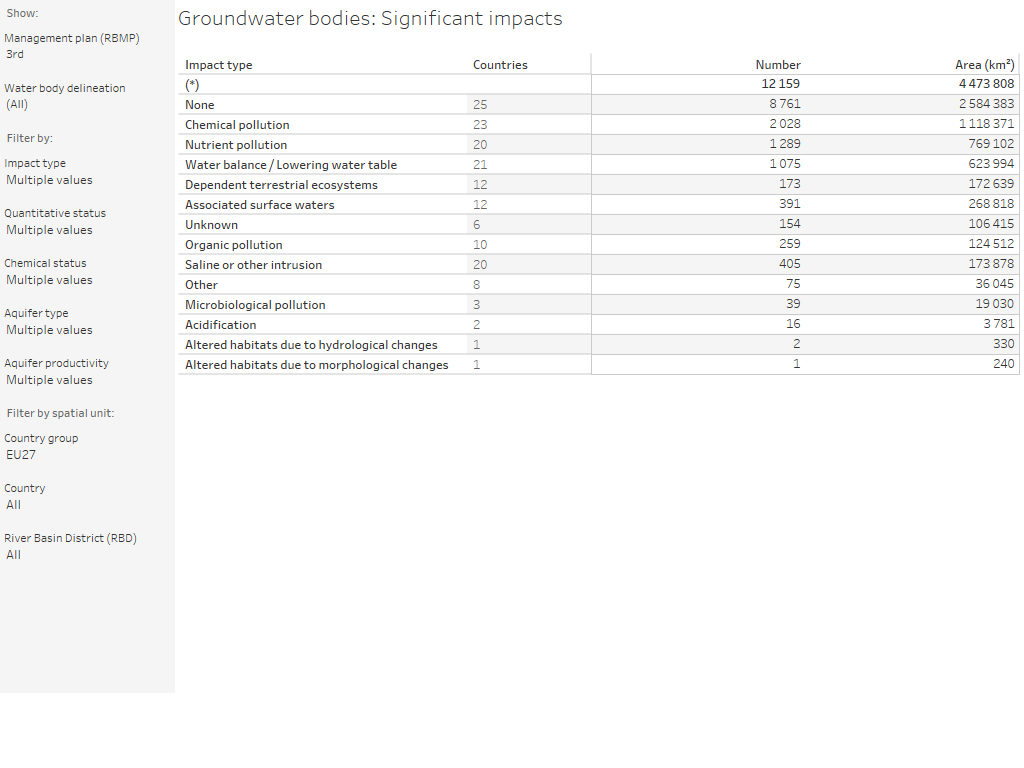Open the Aquifer productivity Multiple values filter
Image resolution: width=1024 pixels, height=768 pixels.
pyautogui.click(x=49, y=380)
